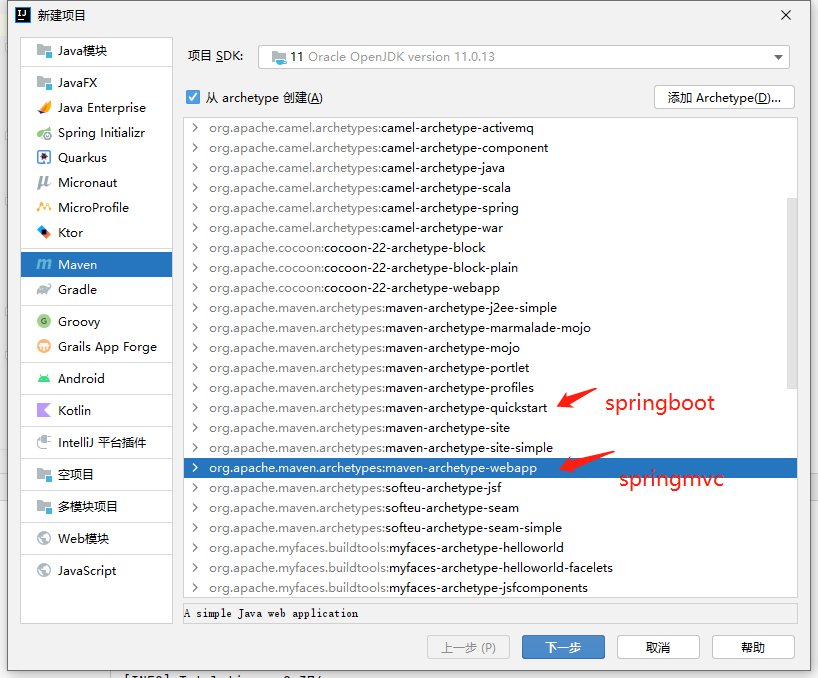Click the green Groovy icon
818x678 pixels.
point(44,321)
